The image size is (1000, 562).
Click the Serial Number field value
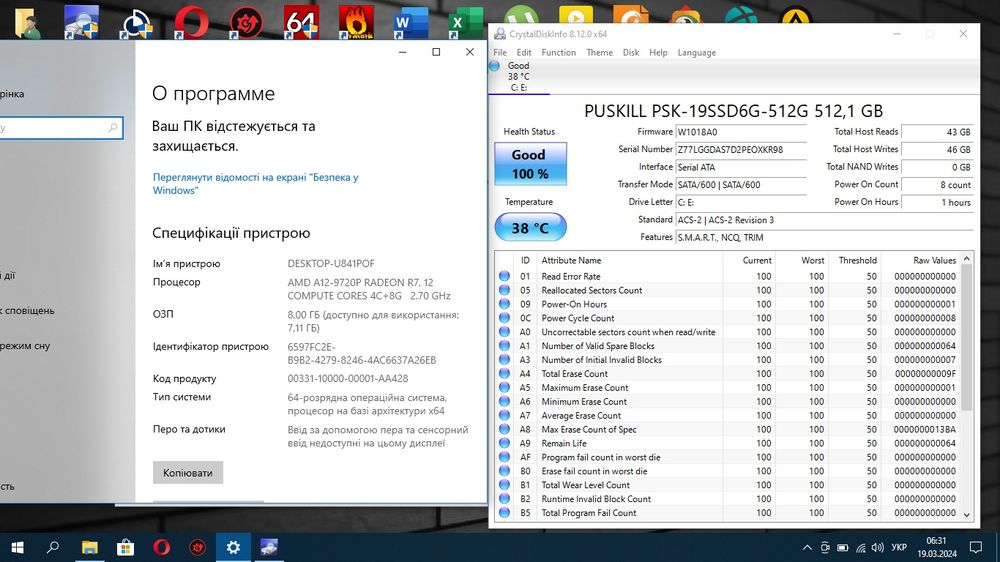[x=740, y=150]
